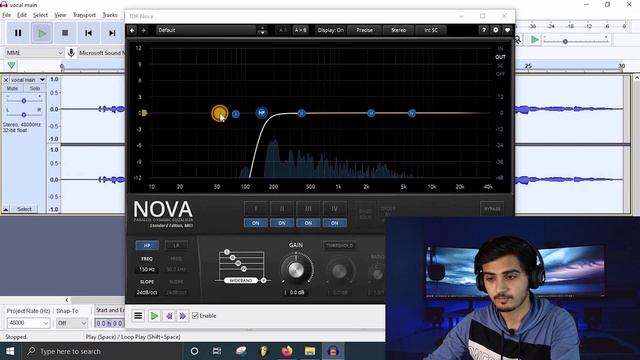Open the File menu
The width and height of the screenshot is (640, 360).
pos(7,15)
